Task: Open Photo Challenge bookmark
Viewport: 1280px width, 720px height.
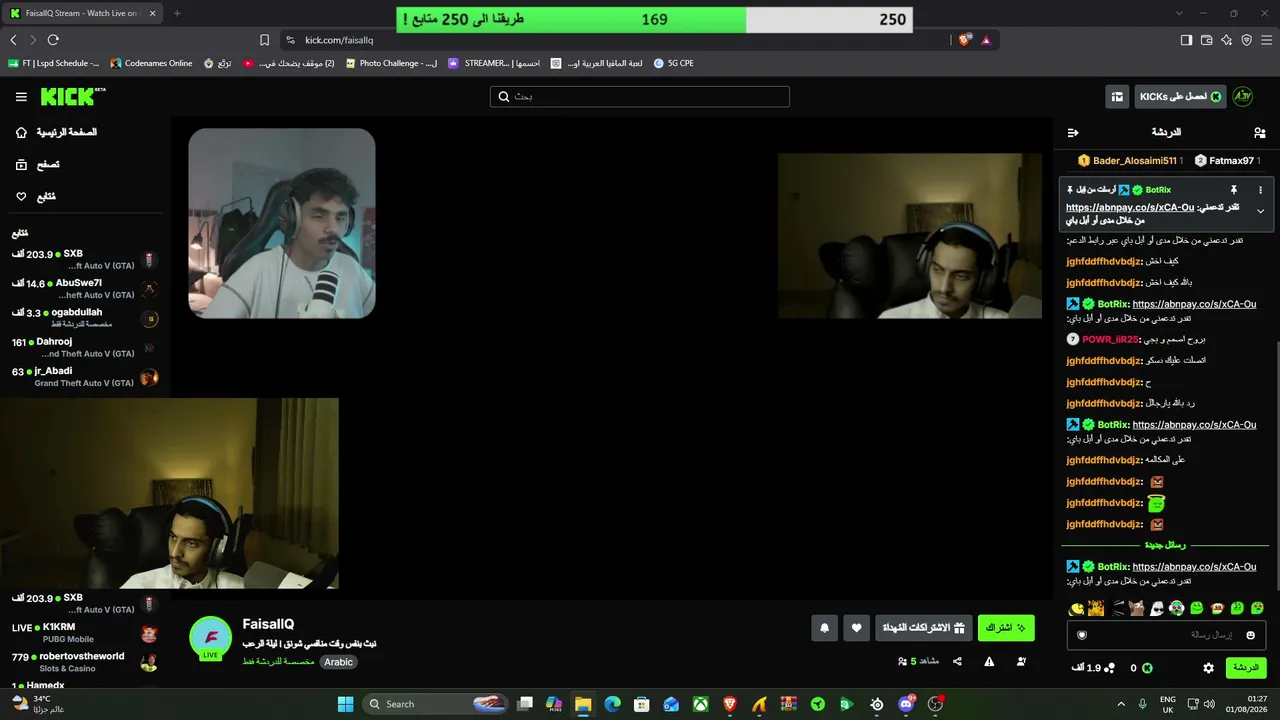Action: pos(391,63)
